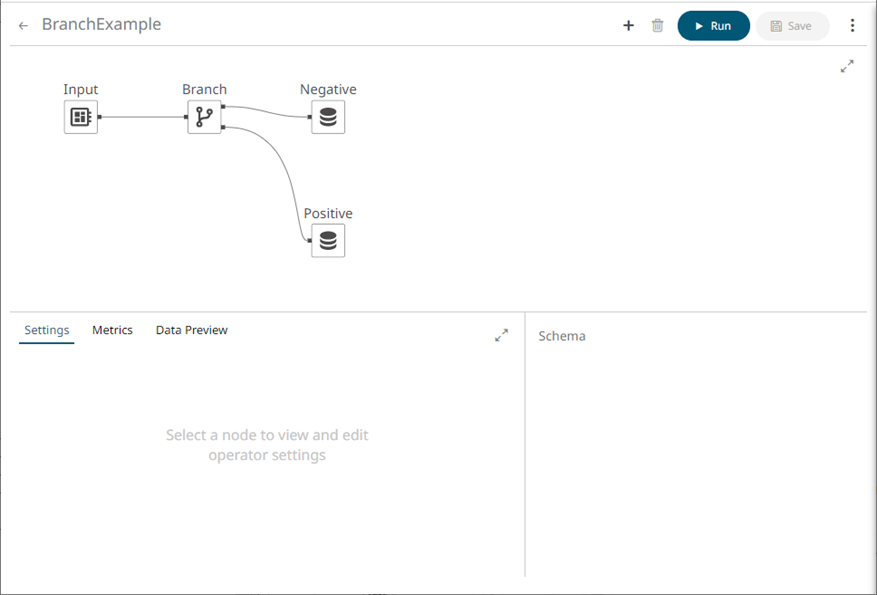Expand the pipeline canvas to full view

click(847, 67)
